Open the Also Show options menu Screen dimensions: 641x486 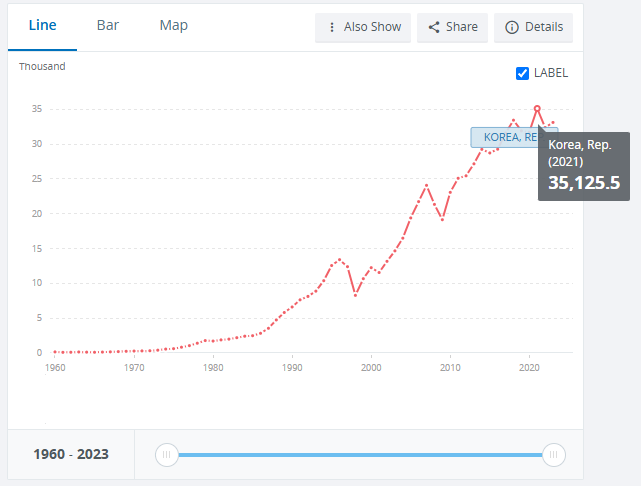tap(362, 27)
